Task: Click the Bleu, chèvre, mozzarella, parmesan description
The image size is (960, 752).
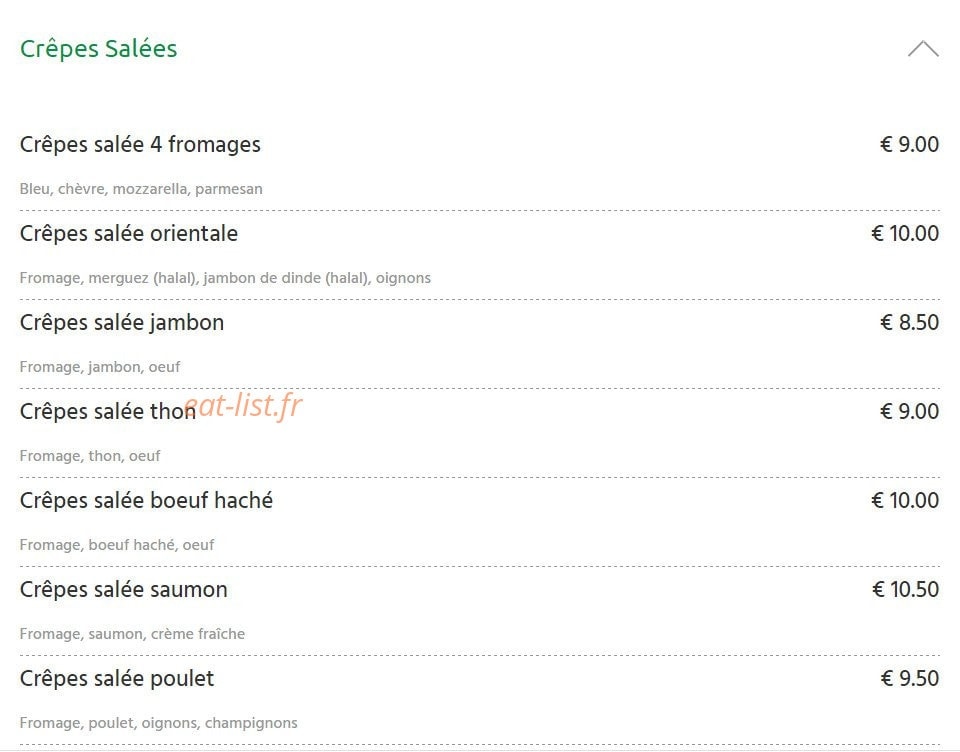Action: click(141, 189)
